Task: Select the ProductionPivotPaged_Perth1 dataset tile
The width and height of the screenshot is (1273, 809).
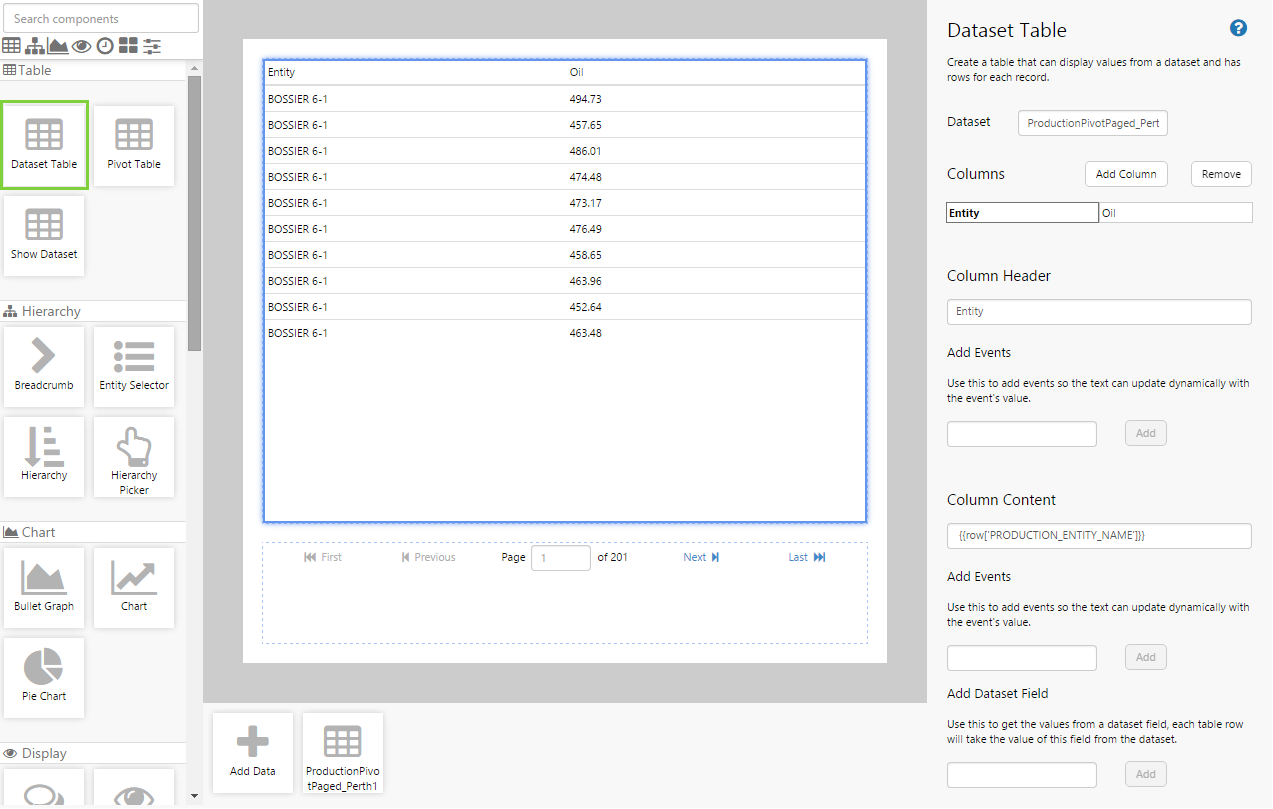Action: [x=343, y=752]
